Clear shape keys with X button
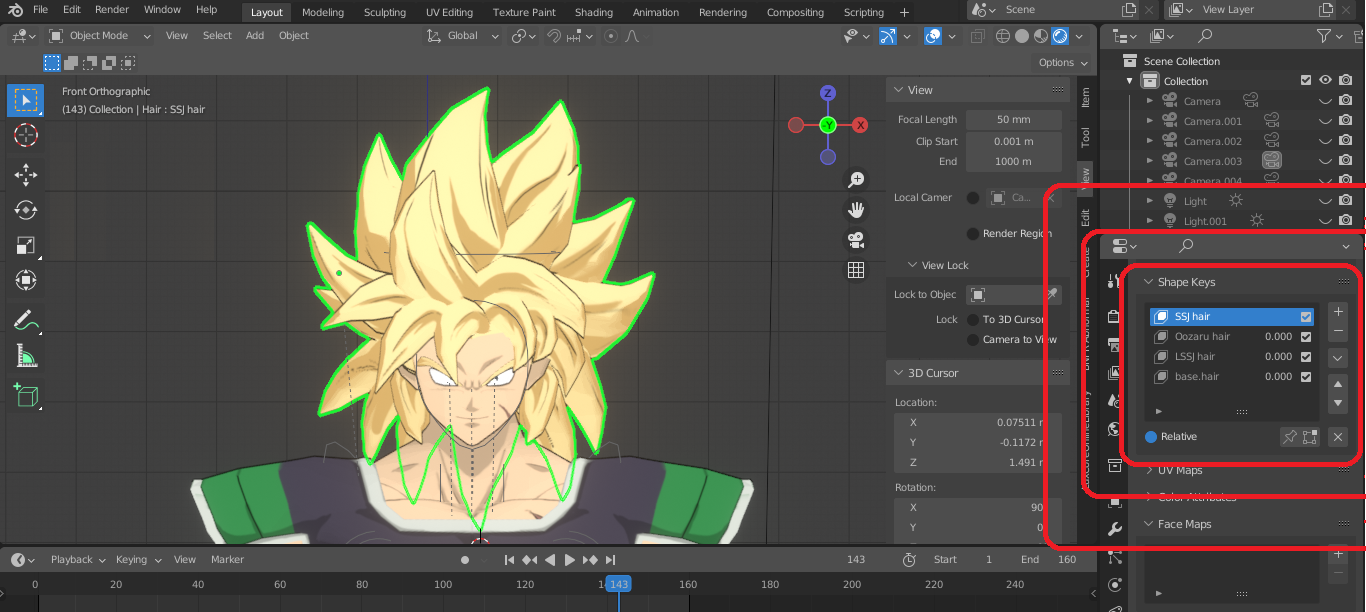Viewport: 1366px width, 612px height. click(x=1339, y=437)
